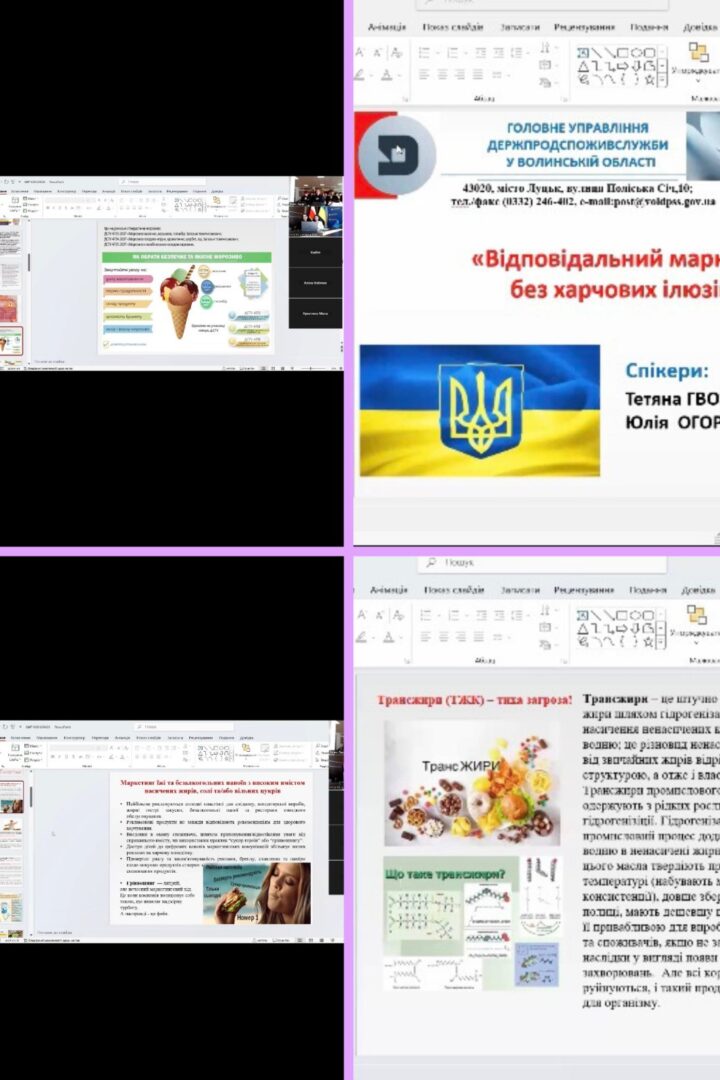Justify paragraph text in ribbon above the Трансжири slide

[478, 637]
